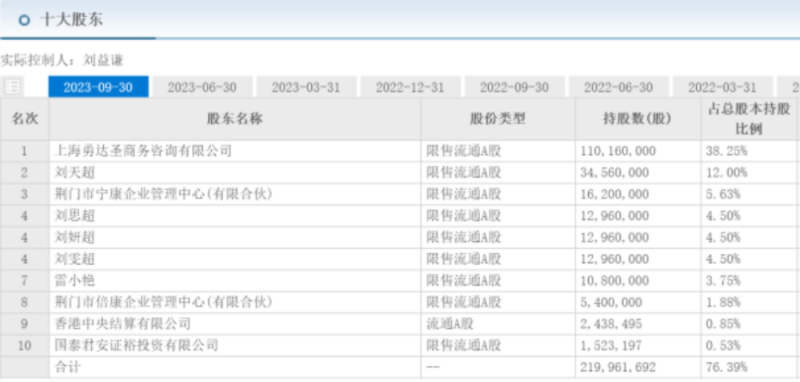Click the 占总股本持股比例 column header

749,119
